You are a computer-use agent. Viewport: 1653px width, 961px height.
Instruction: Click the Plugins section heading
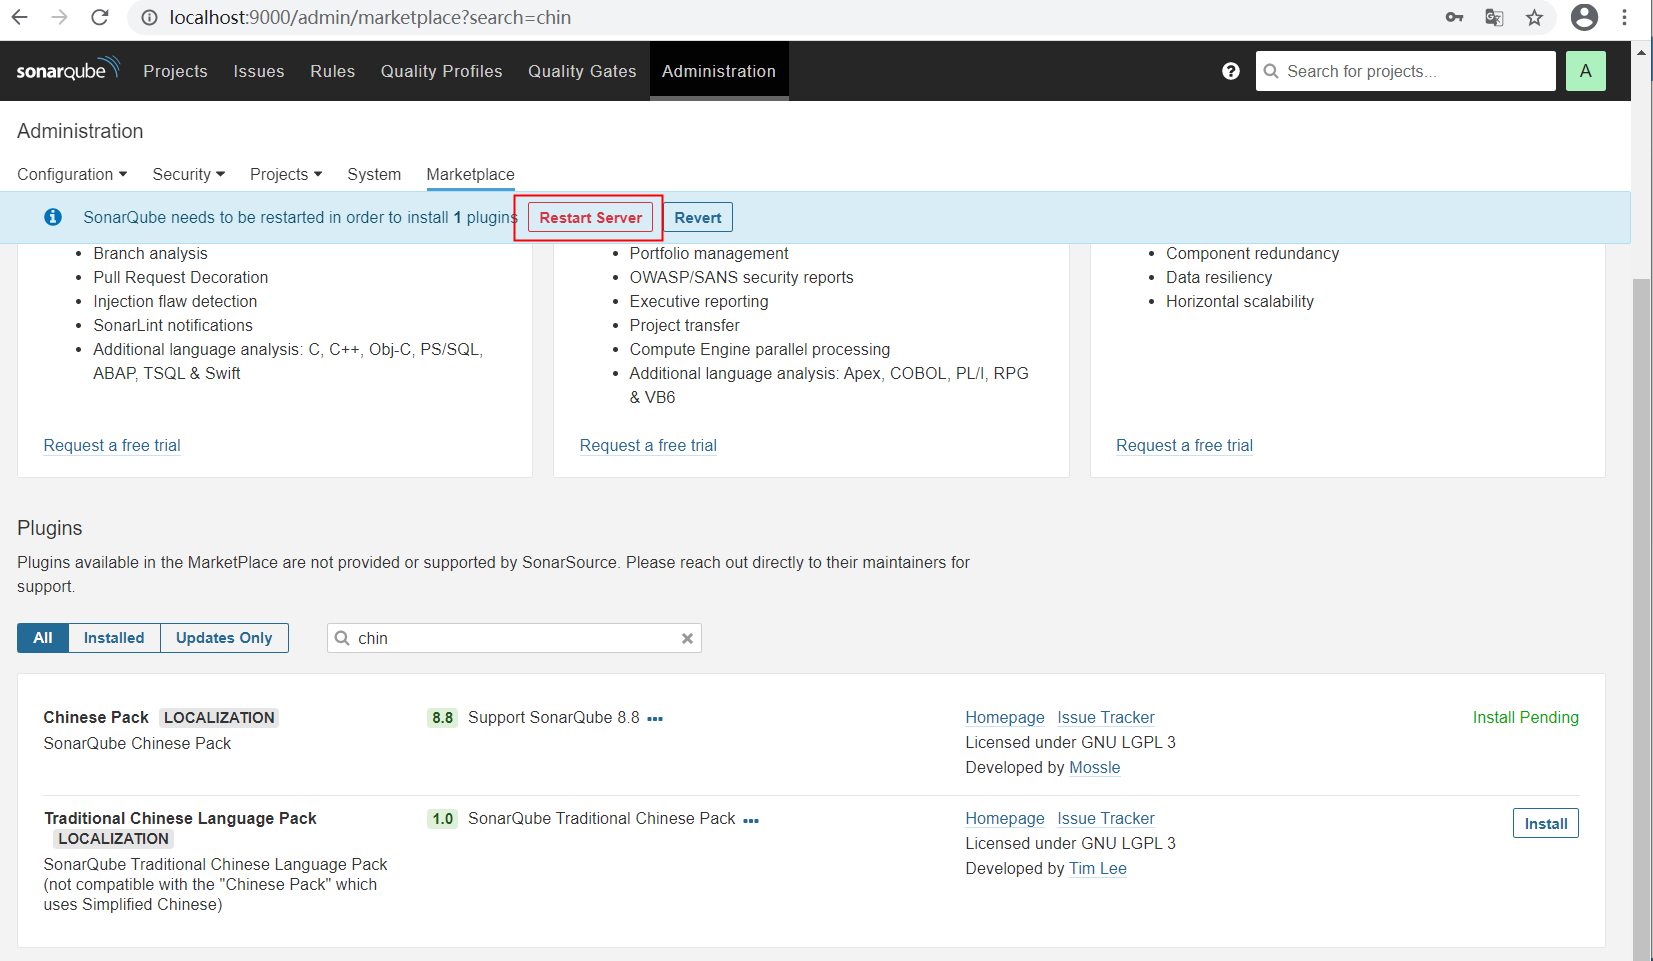point(50,528)
